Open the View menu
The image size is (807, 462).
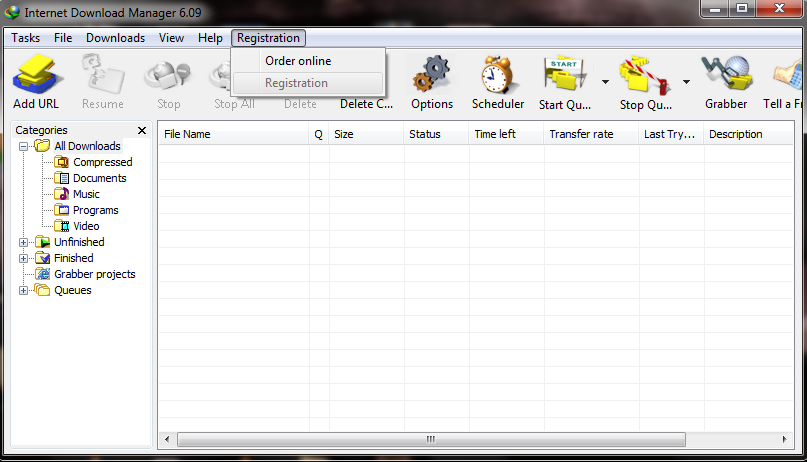(171, 38)
